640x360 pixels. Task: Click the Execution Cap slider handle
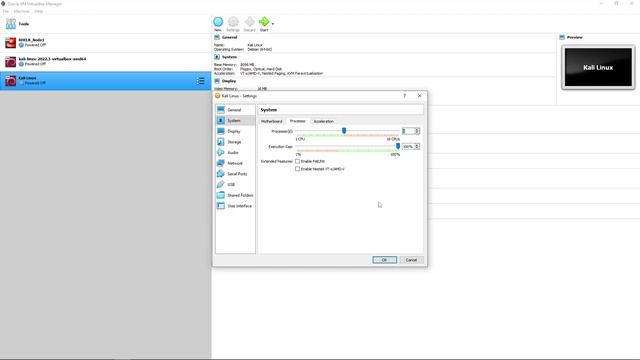[x=398, y=146]
